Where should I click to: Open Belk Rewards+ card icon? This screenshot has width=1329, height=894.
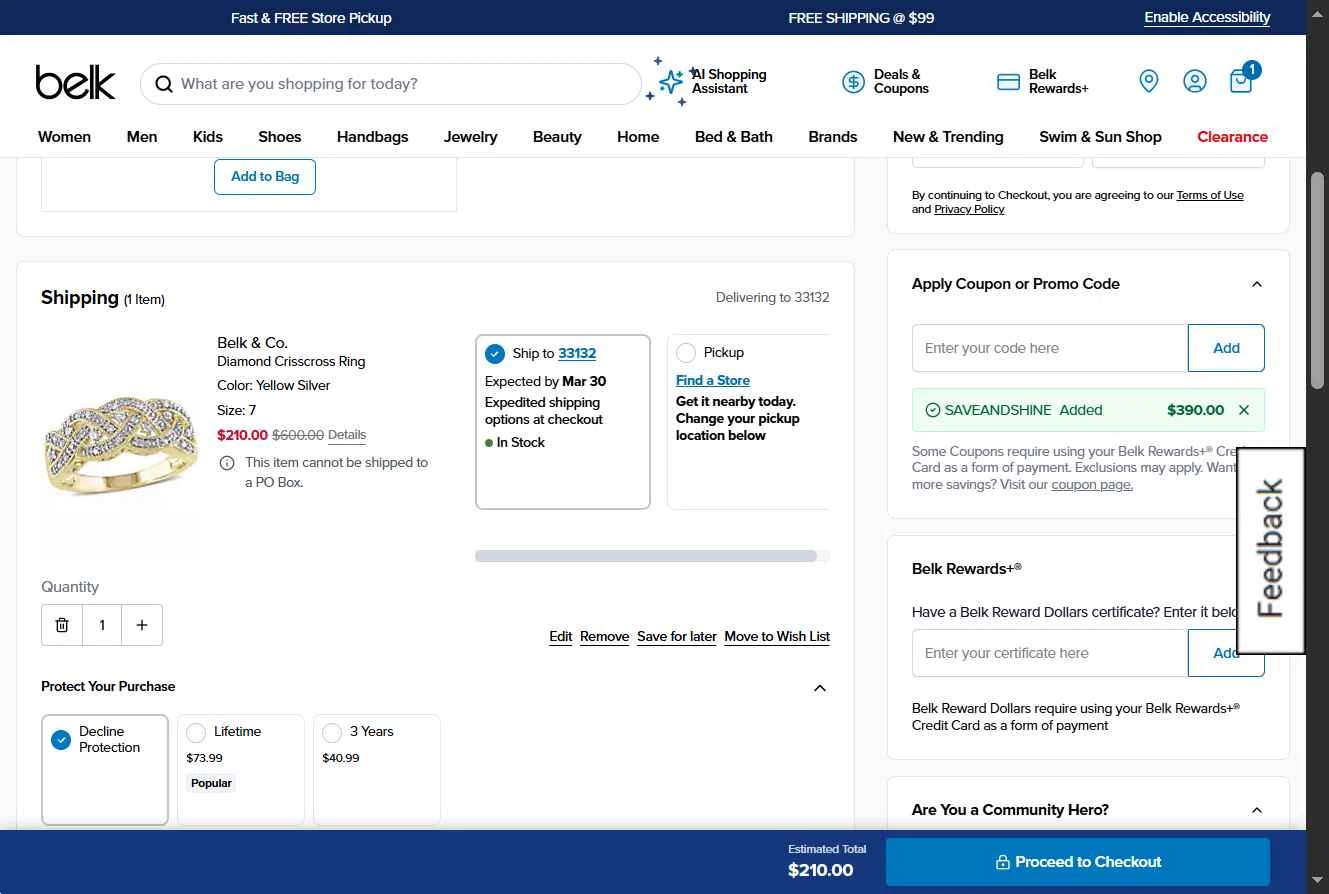pyautogui.click(x=1008, y=82)
